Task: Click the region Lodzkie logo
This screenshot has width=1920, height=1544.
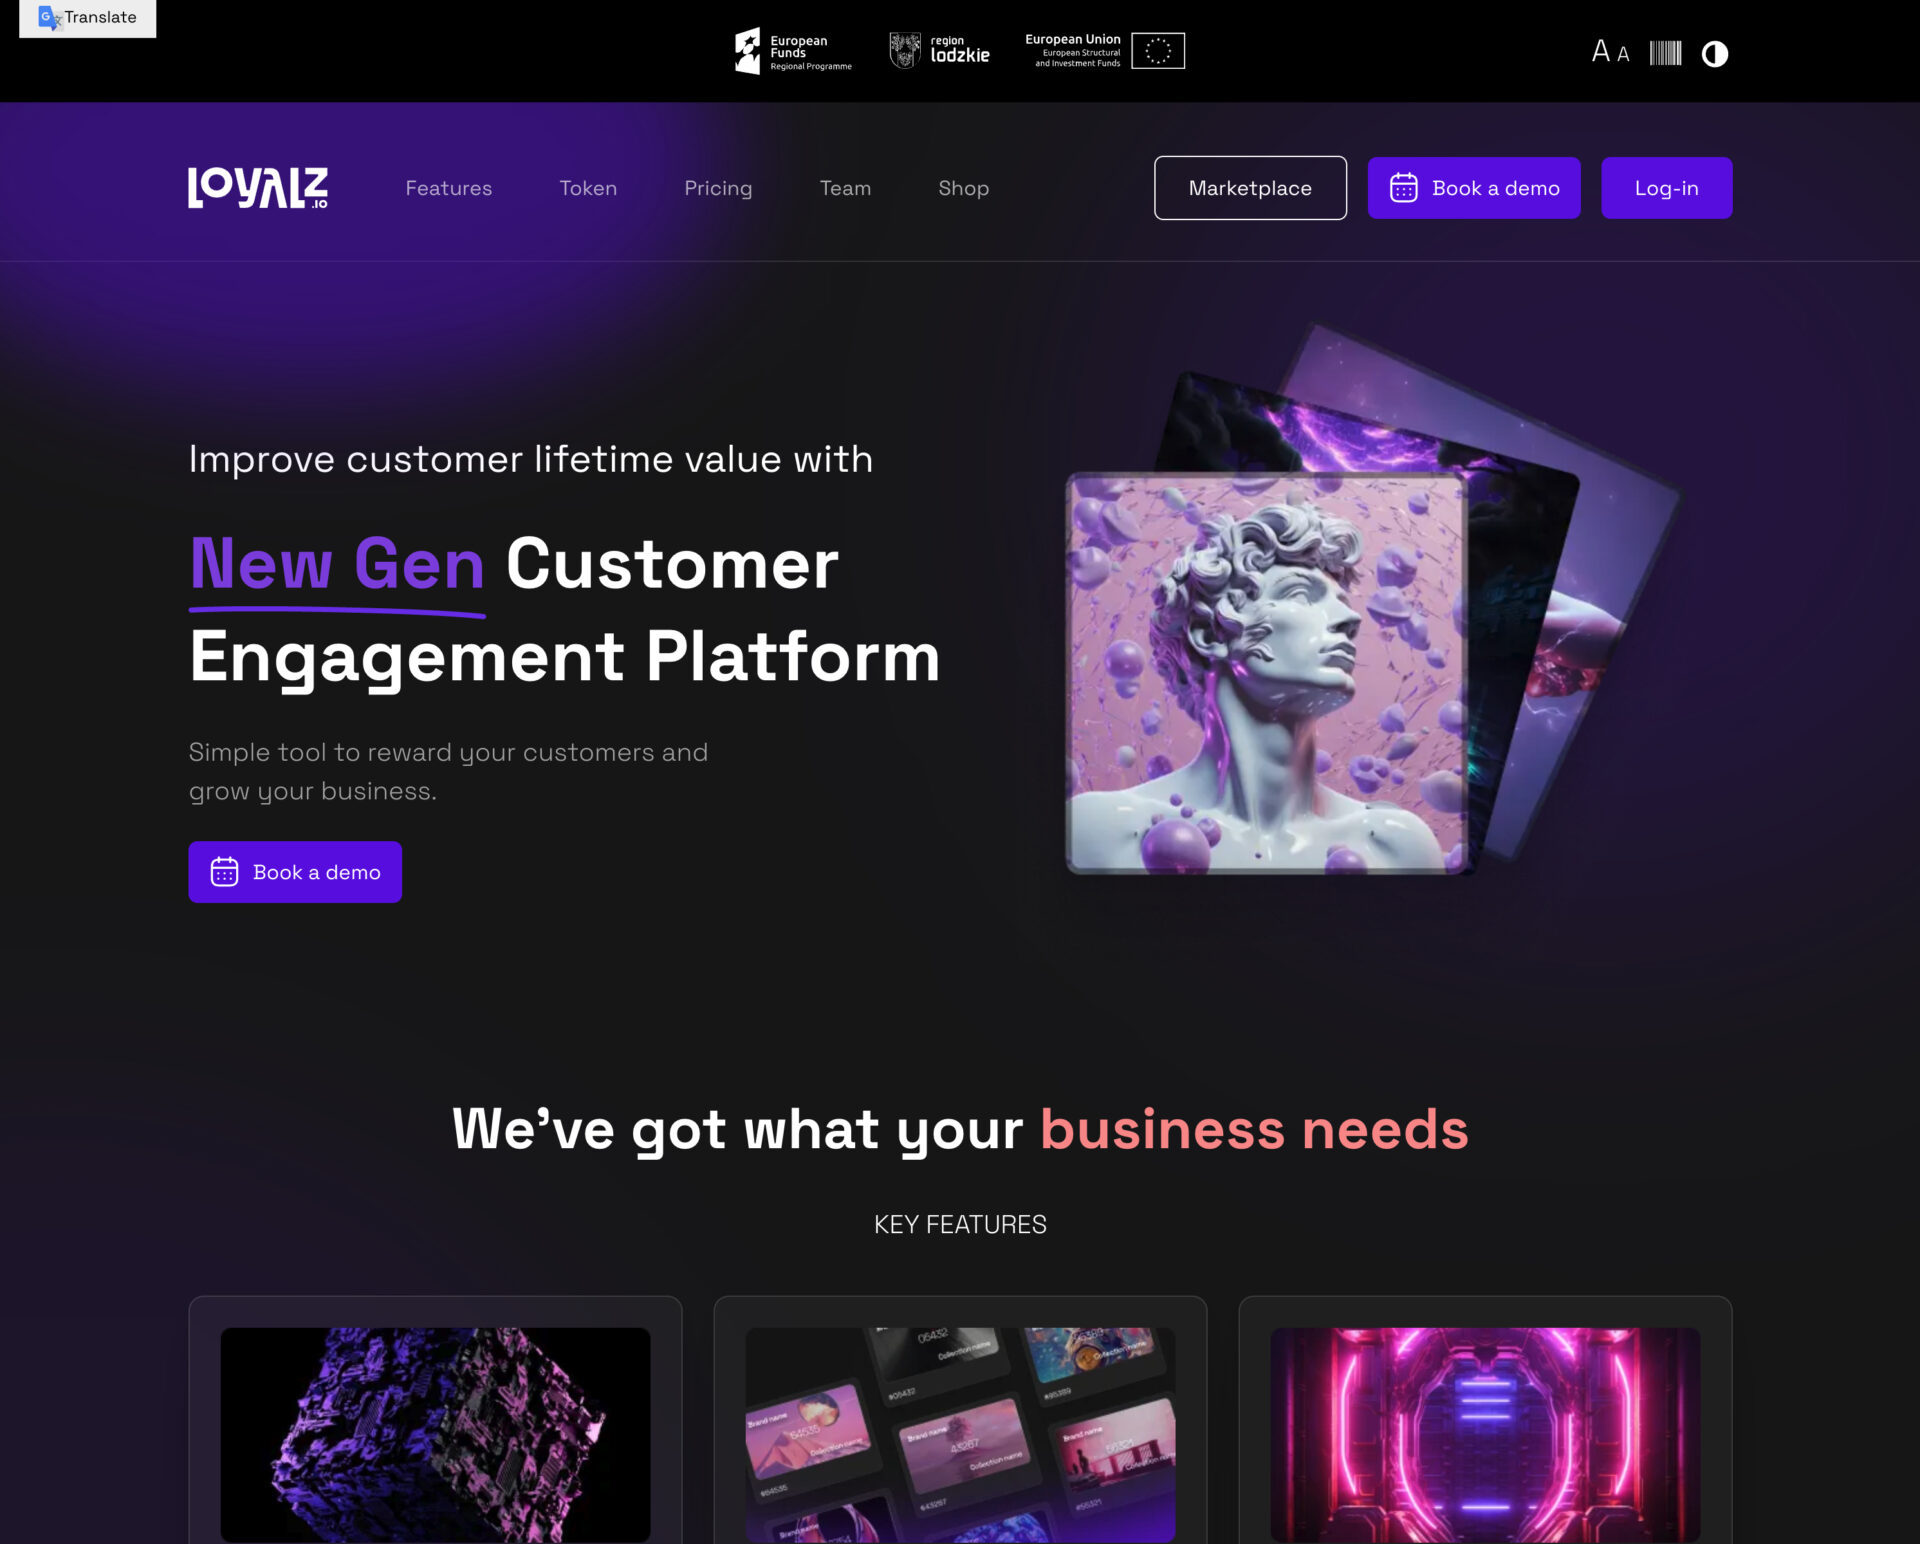Action: [939, 50]
